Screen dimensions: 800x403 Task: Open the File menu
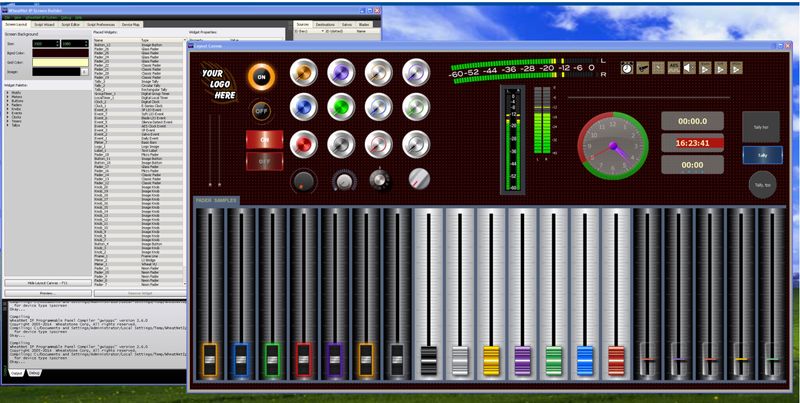8,17
